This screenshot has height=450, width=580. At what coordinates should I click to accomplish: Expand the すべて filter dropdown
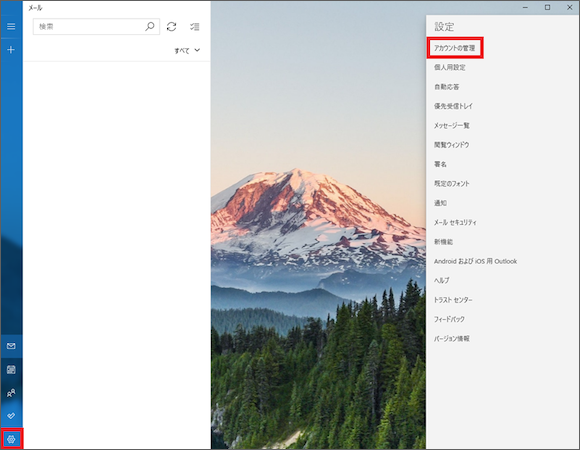point(187,50)
